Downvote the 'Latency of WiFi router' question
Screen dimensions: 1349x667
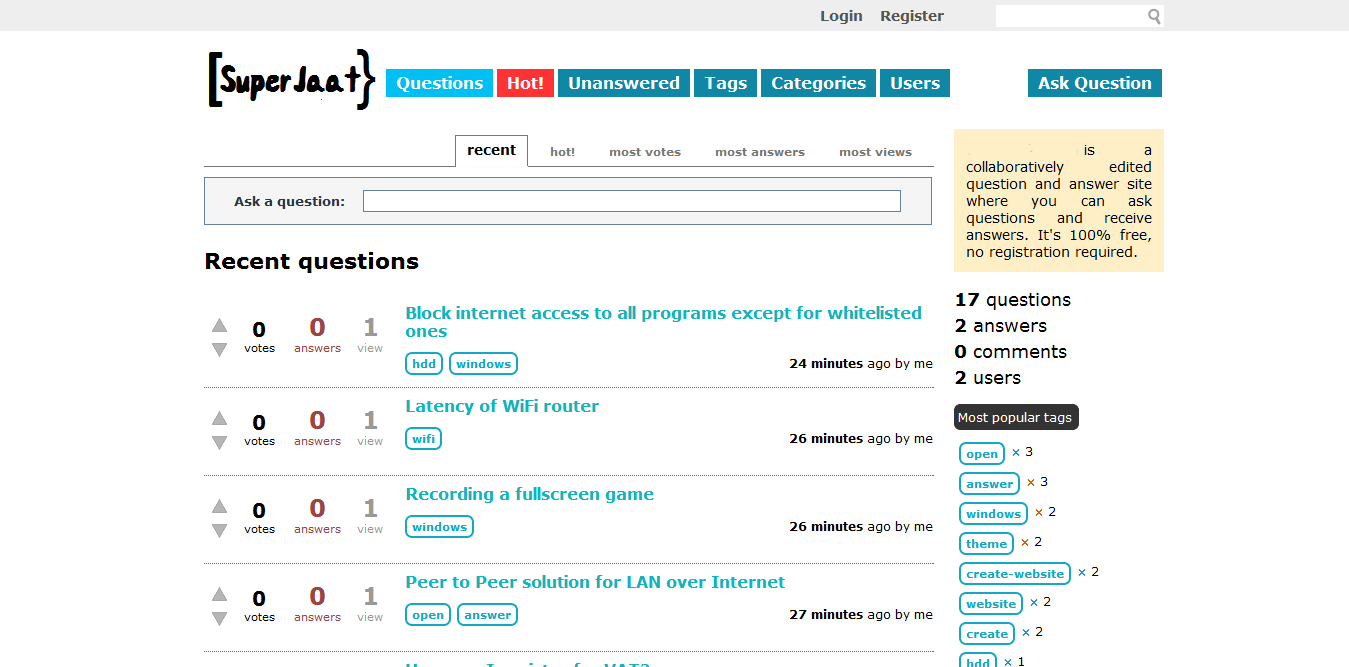[220, 442]
